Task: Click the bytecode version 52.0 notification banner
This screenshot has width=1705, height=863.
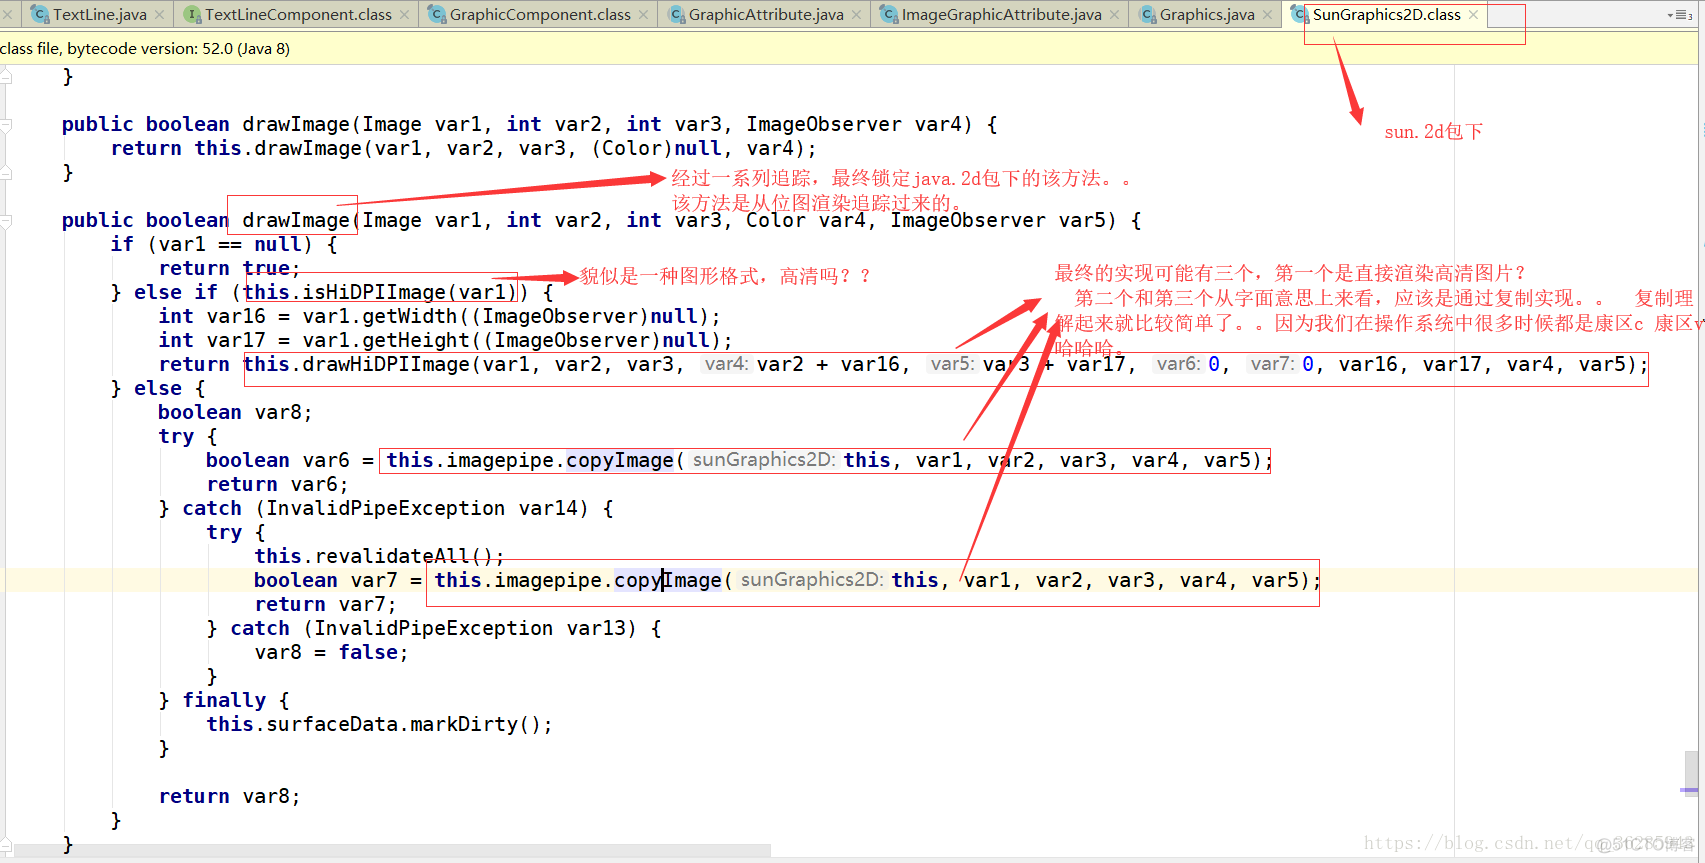Action: [850, 48]
